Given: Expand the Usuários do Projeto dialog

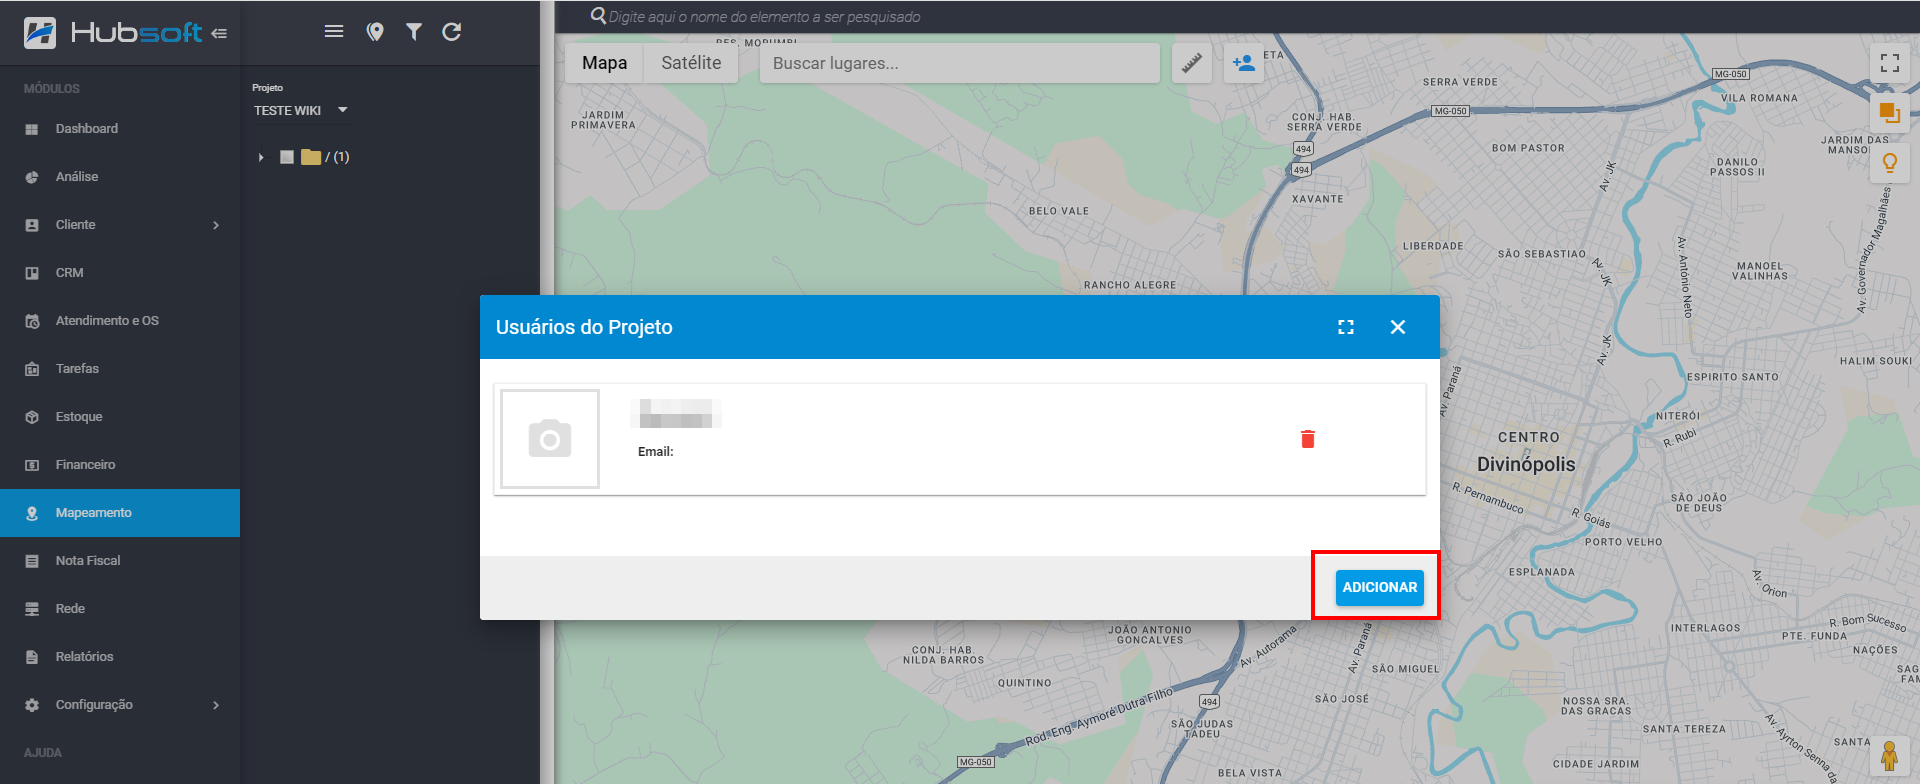Looking at the screenshot, I should (x=1346, y=327).
